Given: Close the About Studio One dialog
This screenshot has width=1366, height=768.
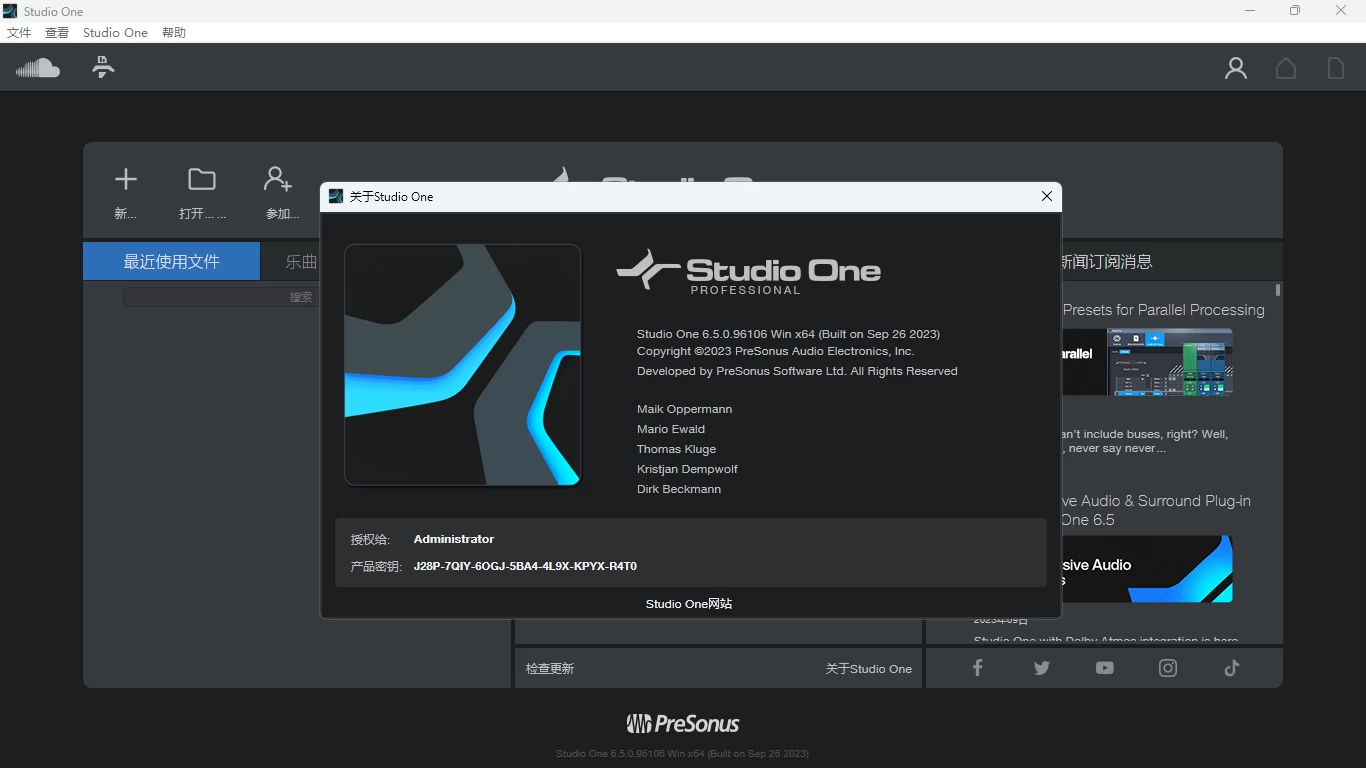Looking at the screenshot, I should pyautogui.click(x=1047, y=196).
